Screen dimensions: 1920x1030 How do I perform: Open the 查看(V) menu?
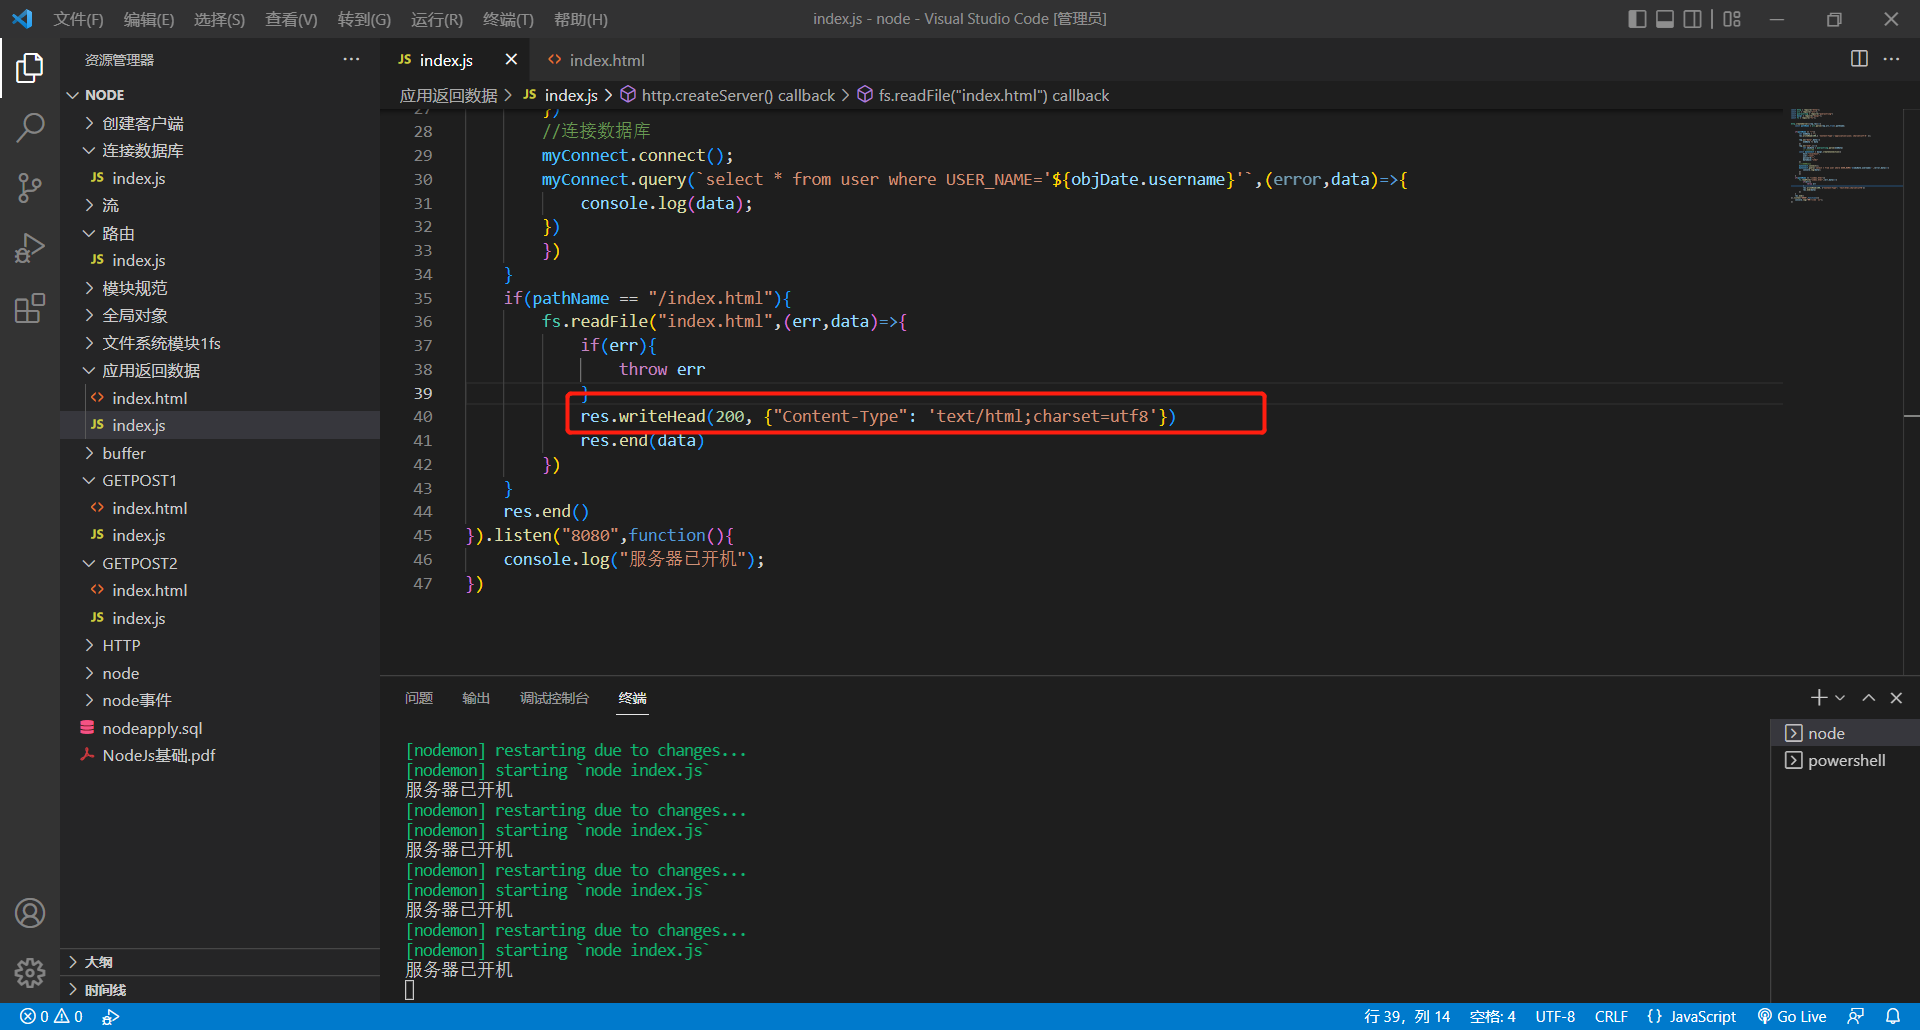(291, 19)
